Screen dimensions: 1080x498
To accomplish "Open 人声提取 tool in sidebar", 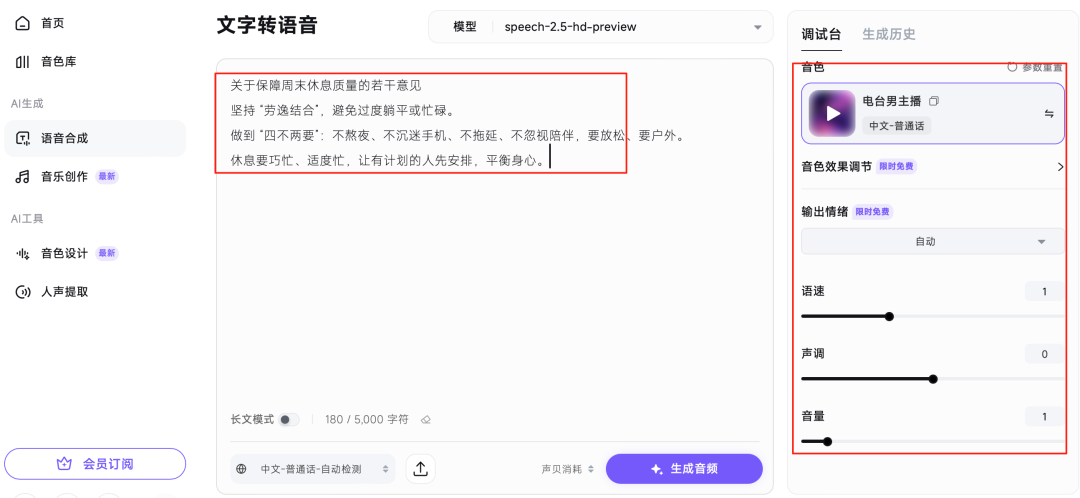I will coord(64,292).
